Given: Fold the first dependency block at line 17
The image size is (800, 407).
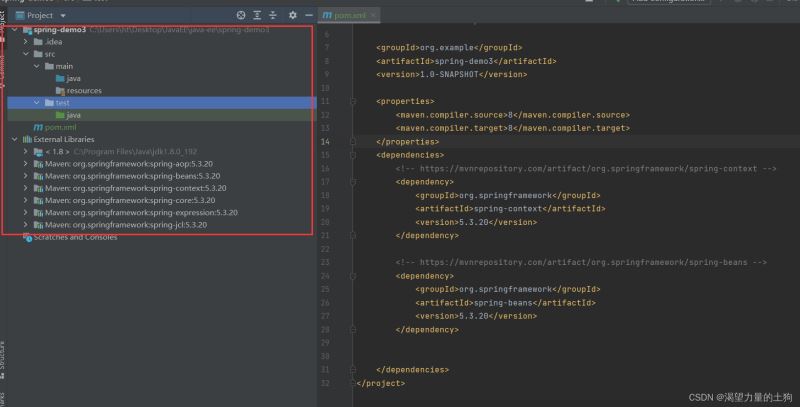Looking at the screenshot, I should point(353,182).
